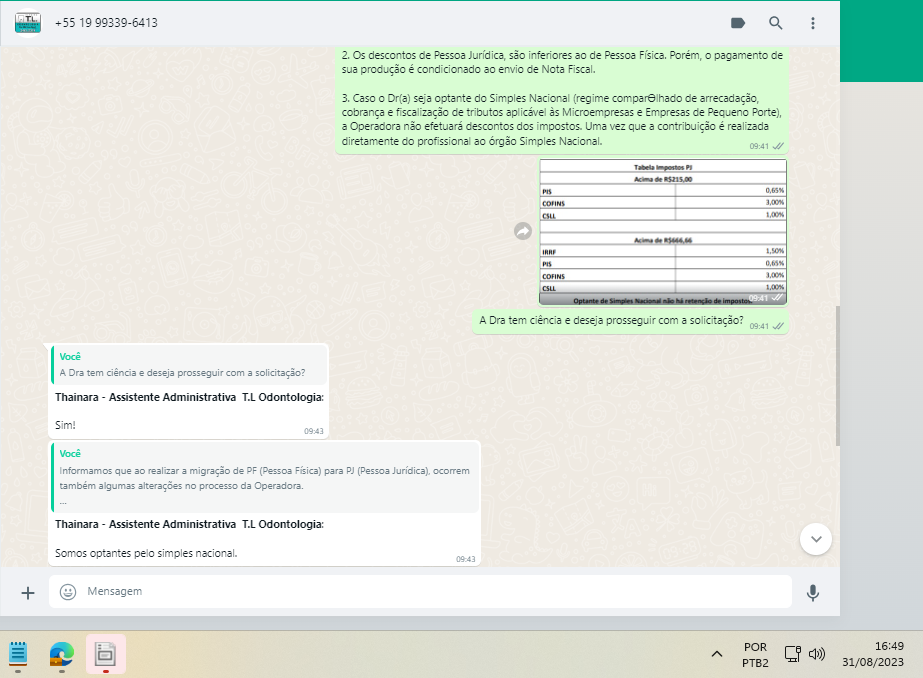Search messages with the magnifier icon

pyautogui.click(x=776, y=23)
